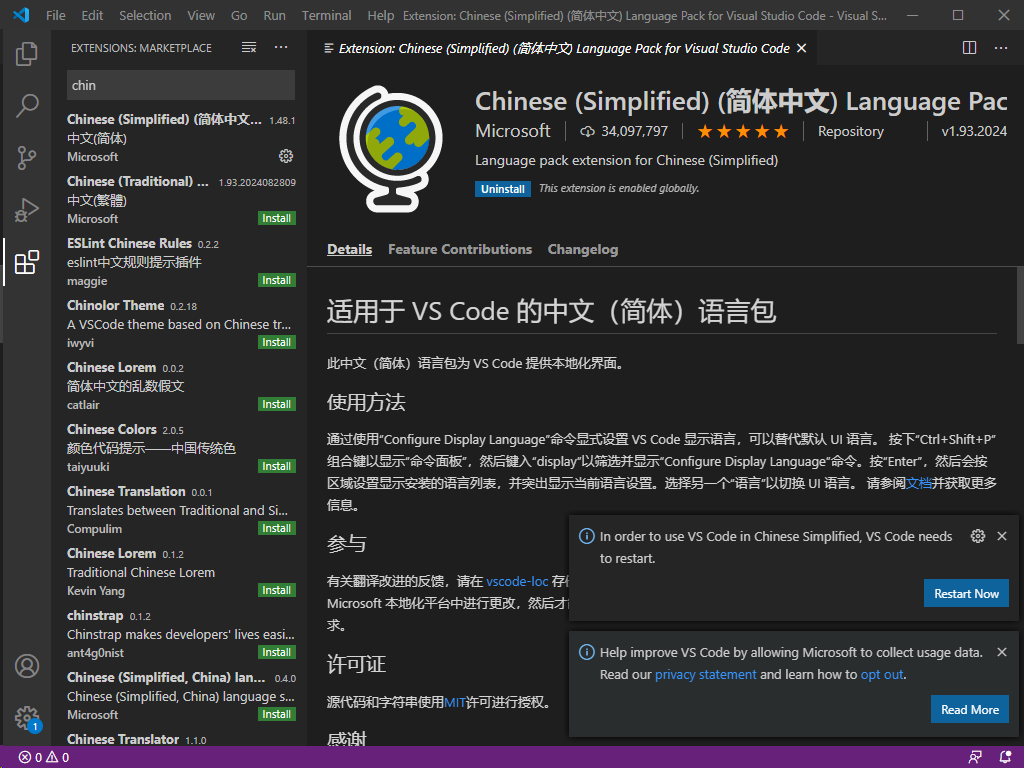Image resolution: width=1024 pixels, height=768 pixels.
Task: Open the Microsoft publisher link
Action: [x=513, y=131]
